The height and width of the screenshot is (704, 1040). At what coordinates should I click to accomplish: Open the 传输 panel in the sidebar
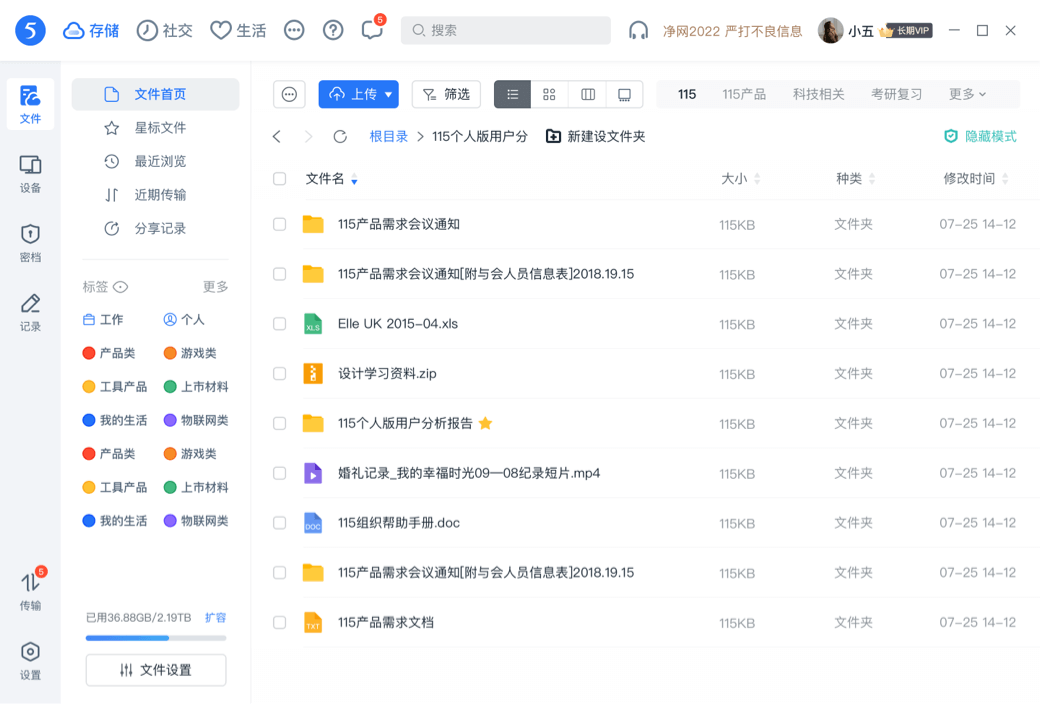[30, 592]
